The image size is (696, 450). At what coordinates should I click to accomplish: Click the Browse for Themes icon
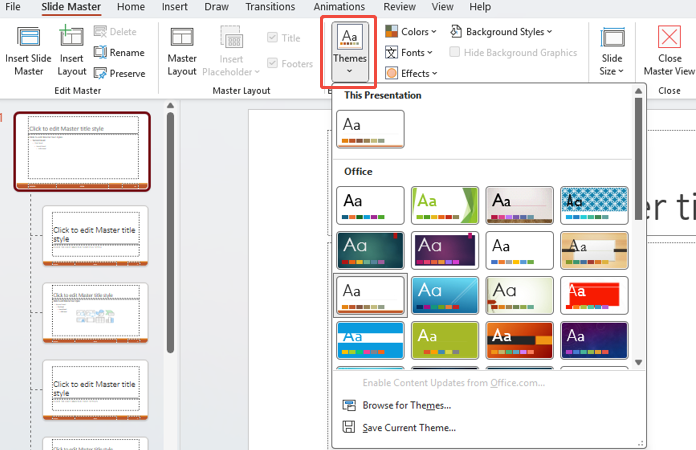(x=349, y=405)
